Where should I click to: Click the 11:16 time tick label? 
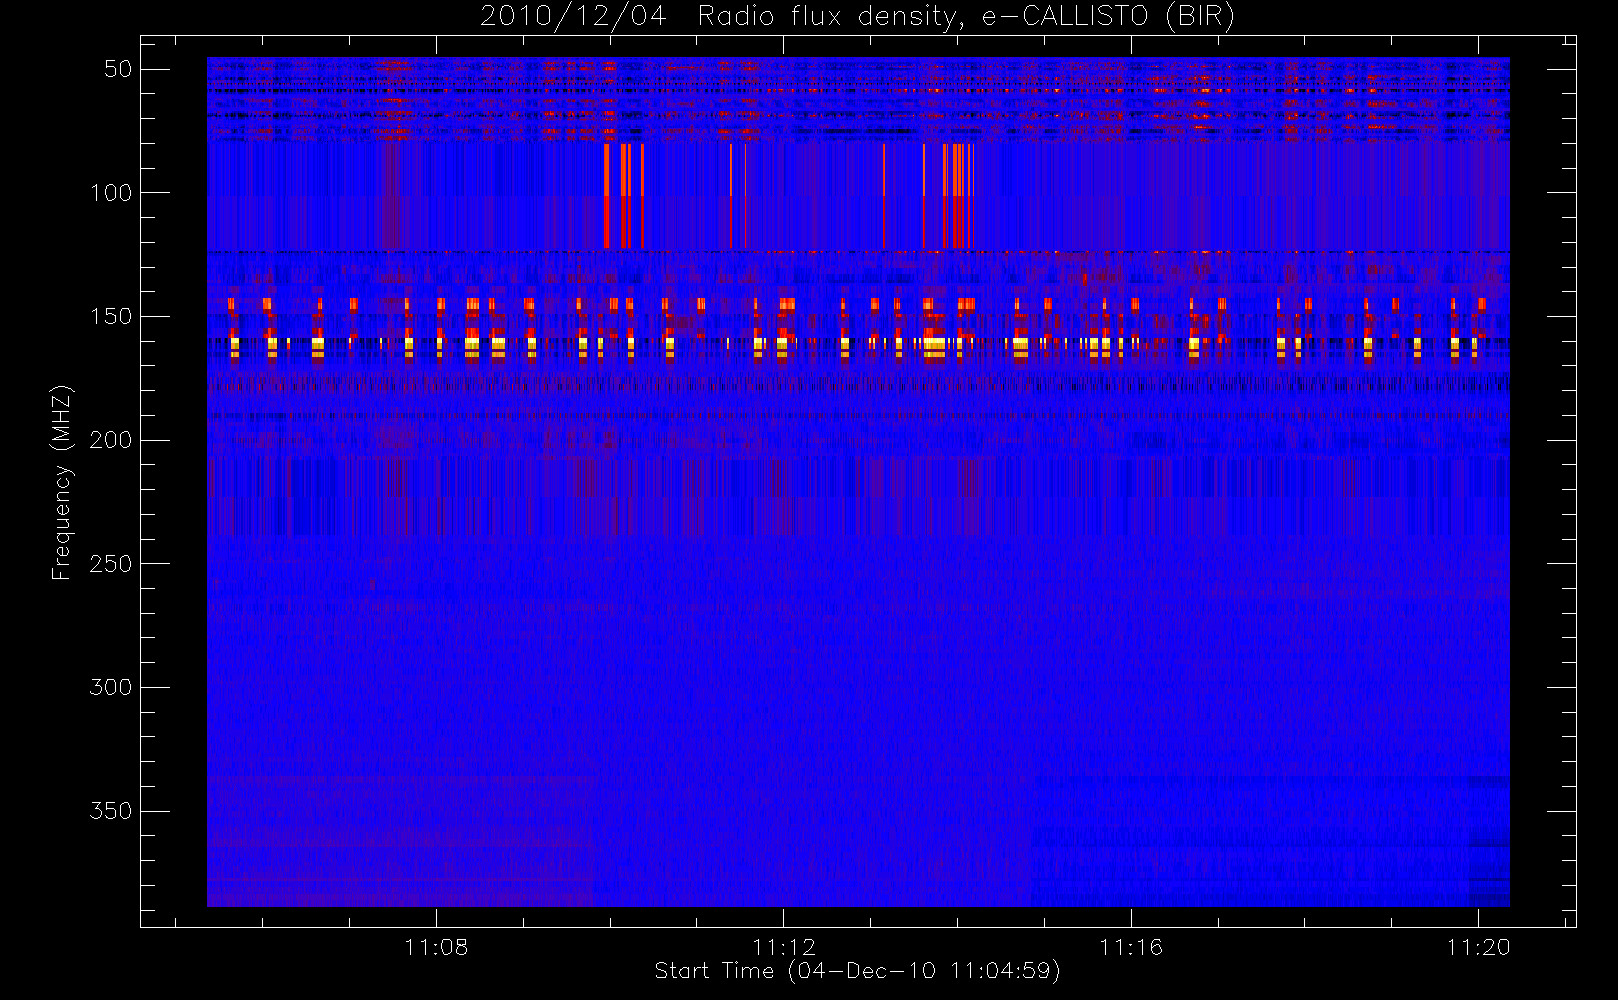tap(1131, 947)
